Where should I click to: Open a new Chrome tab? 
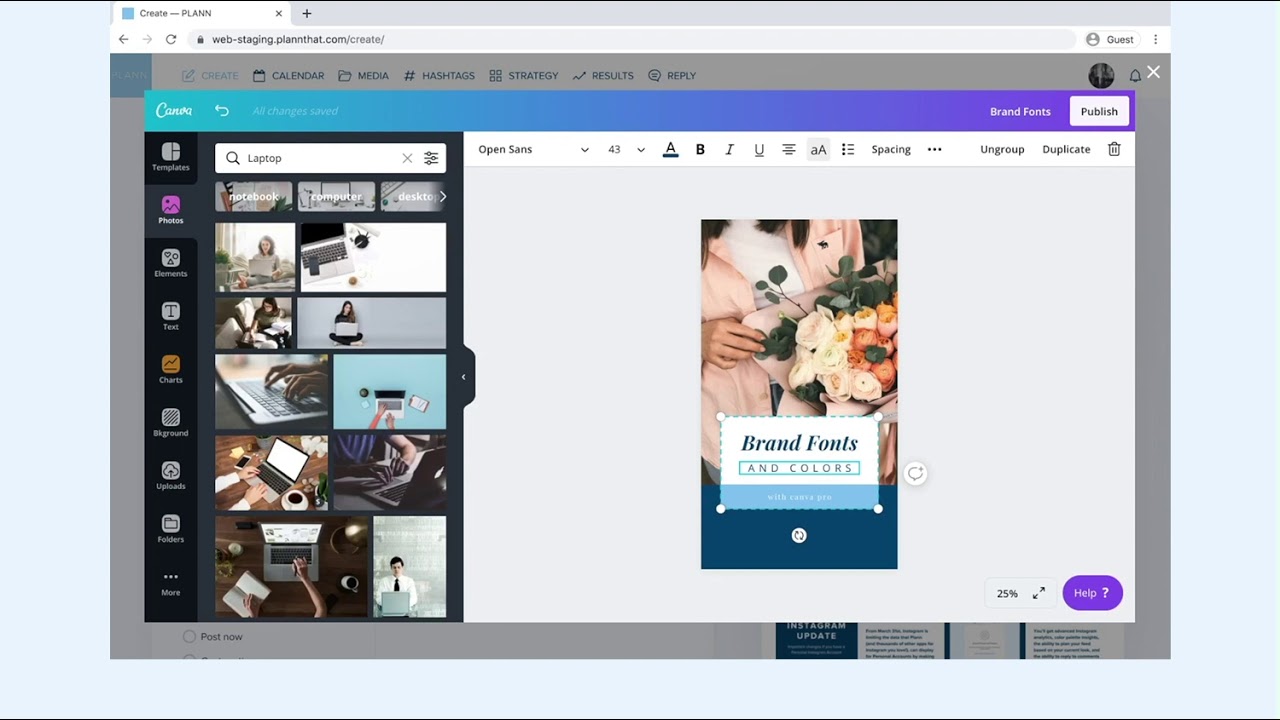307,13
